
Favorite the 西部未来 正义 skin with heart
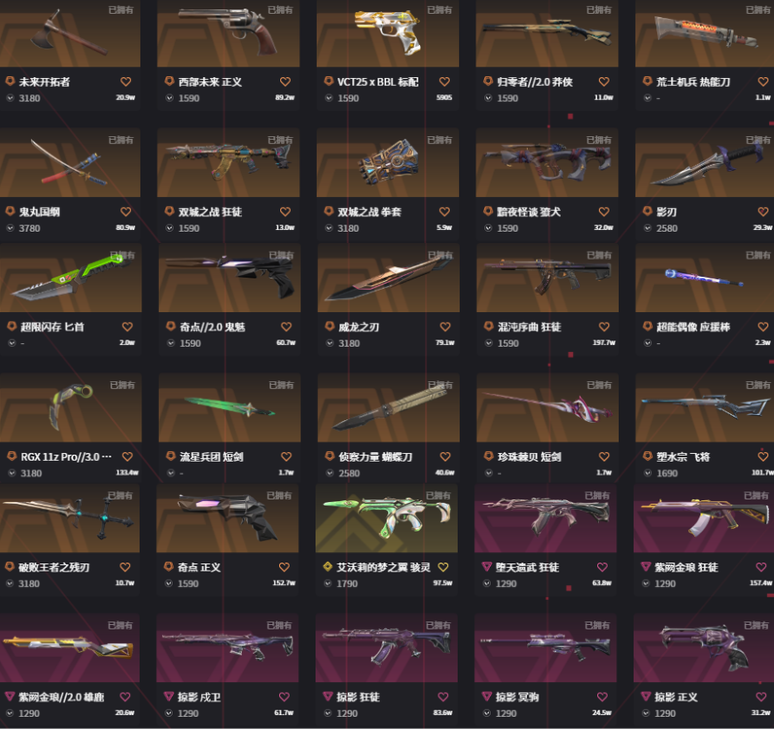click(x=285, y=81)
